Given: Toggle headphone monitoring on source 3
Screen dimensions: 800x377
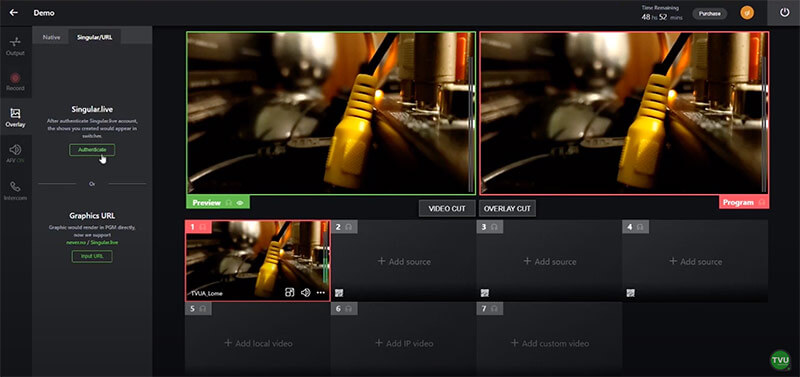Looking at the screenshot, I should 494,227.
